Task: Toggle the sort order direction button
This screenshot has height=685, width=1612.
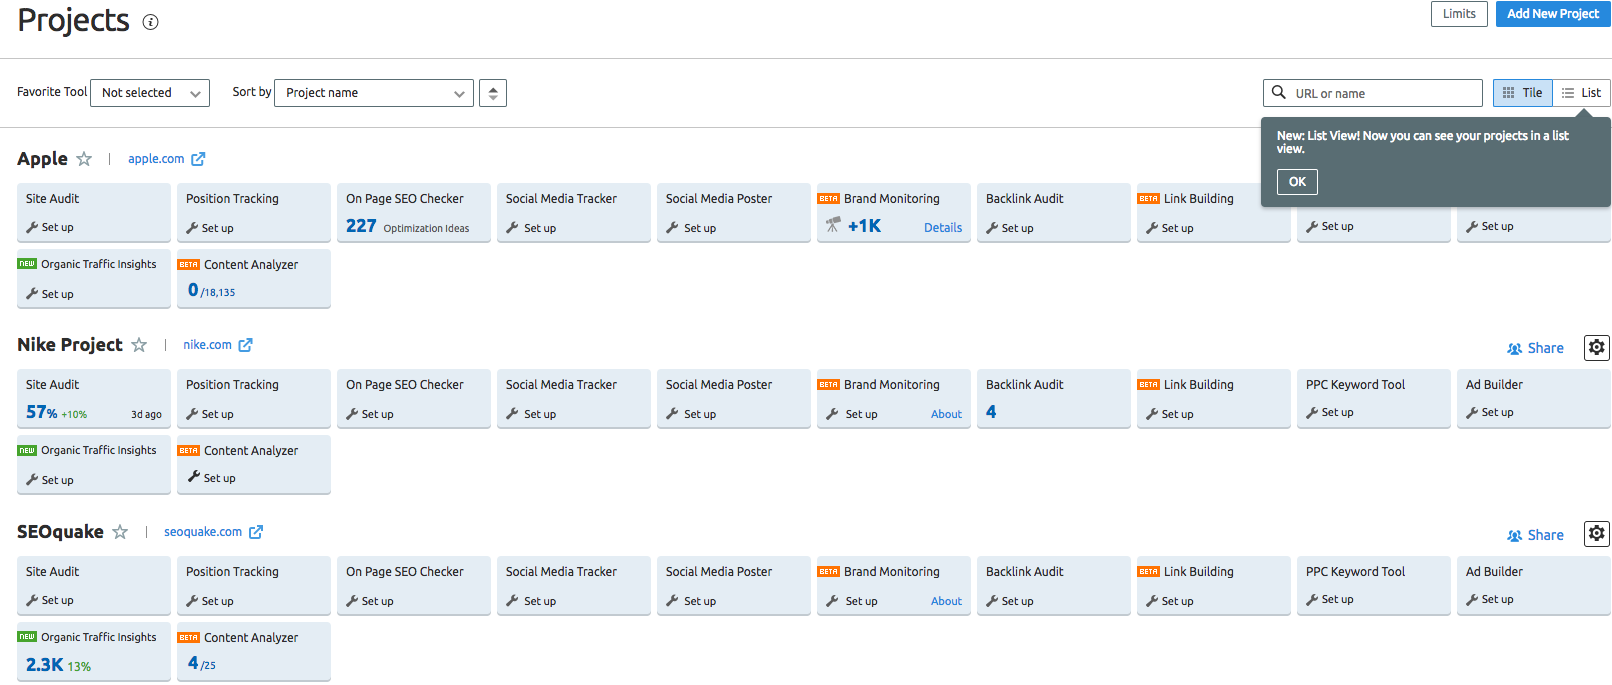Action: click(x=493, y=93)
